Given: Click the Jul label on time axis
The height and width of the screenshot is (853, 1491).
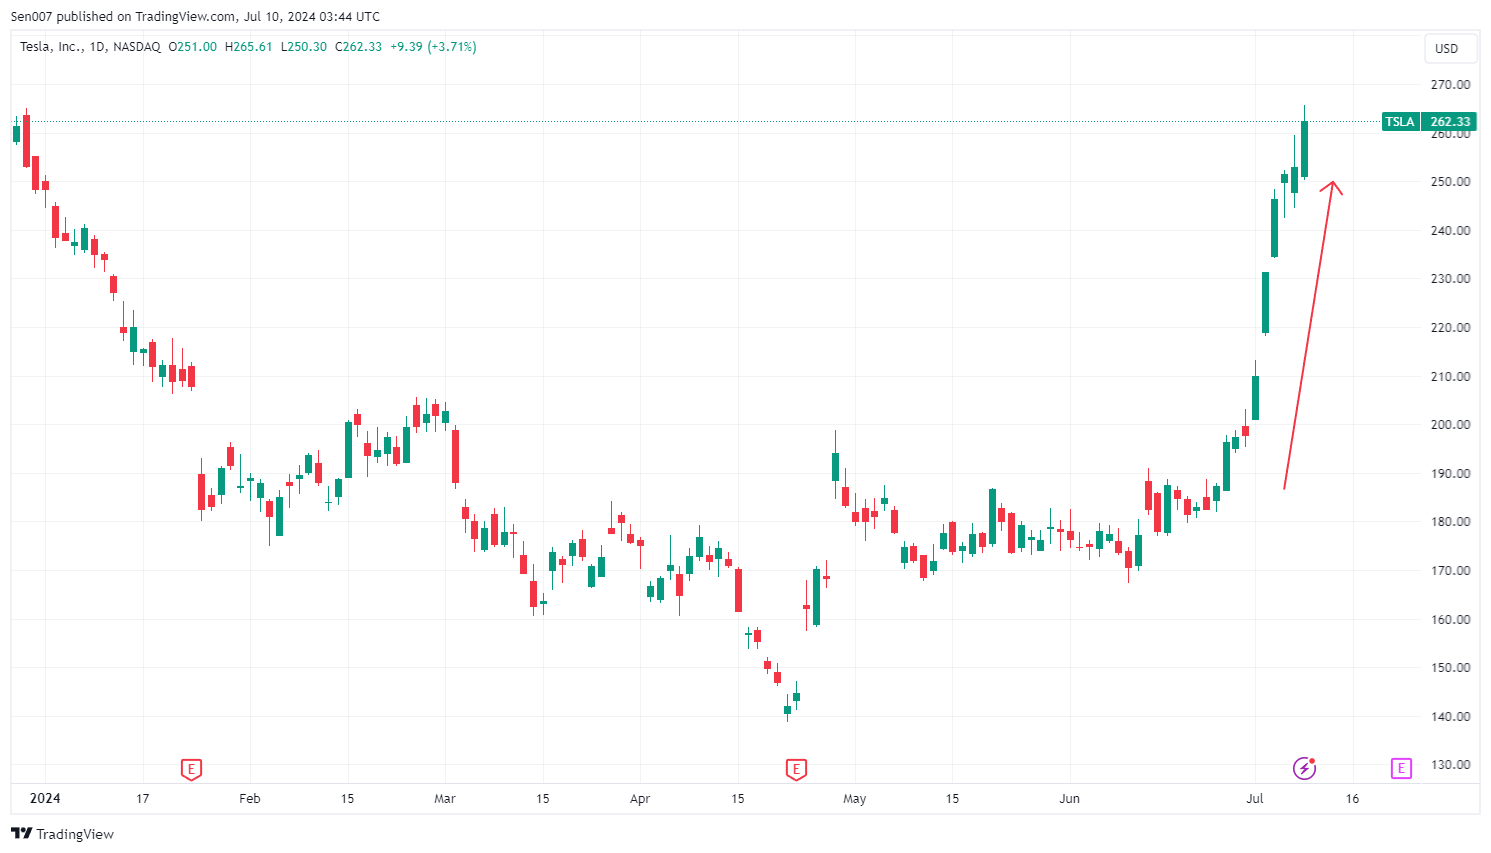Looking at the screenshot, I should (x=1254, y=798).
